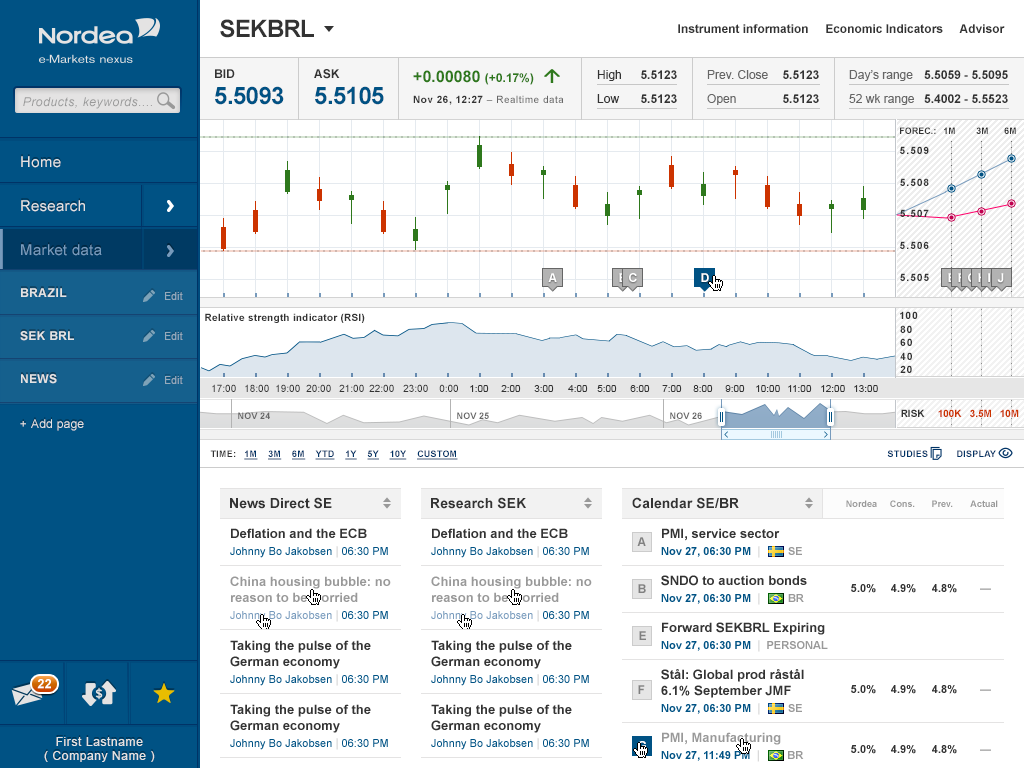Click the search magnifier icon
Viewport: 1024px width, 768px height.
click(x=166, y=101)
